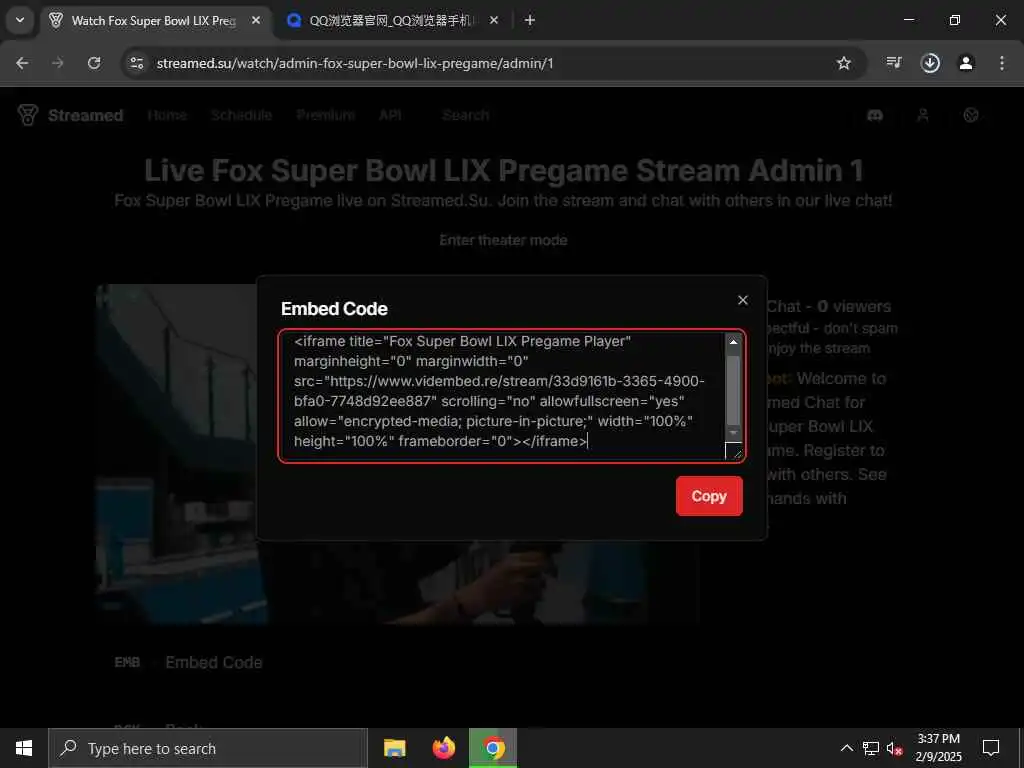Open the Schedule nav link
Image resolution: width=1024 pixels, height=768 pixels.
click(241, 115)
